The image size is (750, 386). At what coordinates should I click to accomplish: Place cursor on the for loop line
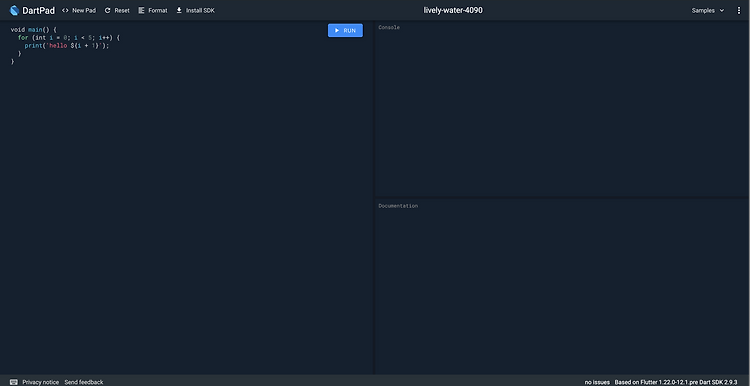pyautogui.click(x=69, y=37)
